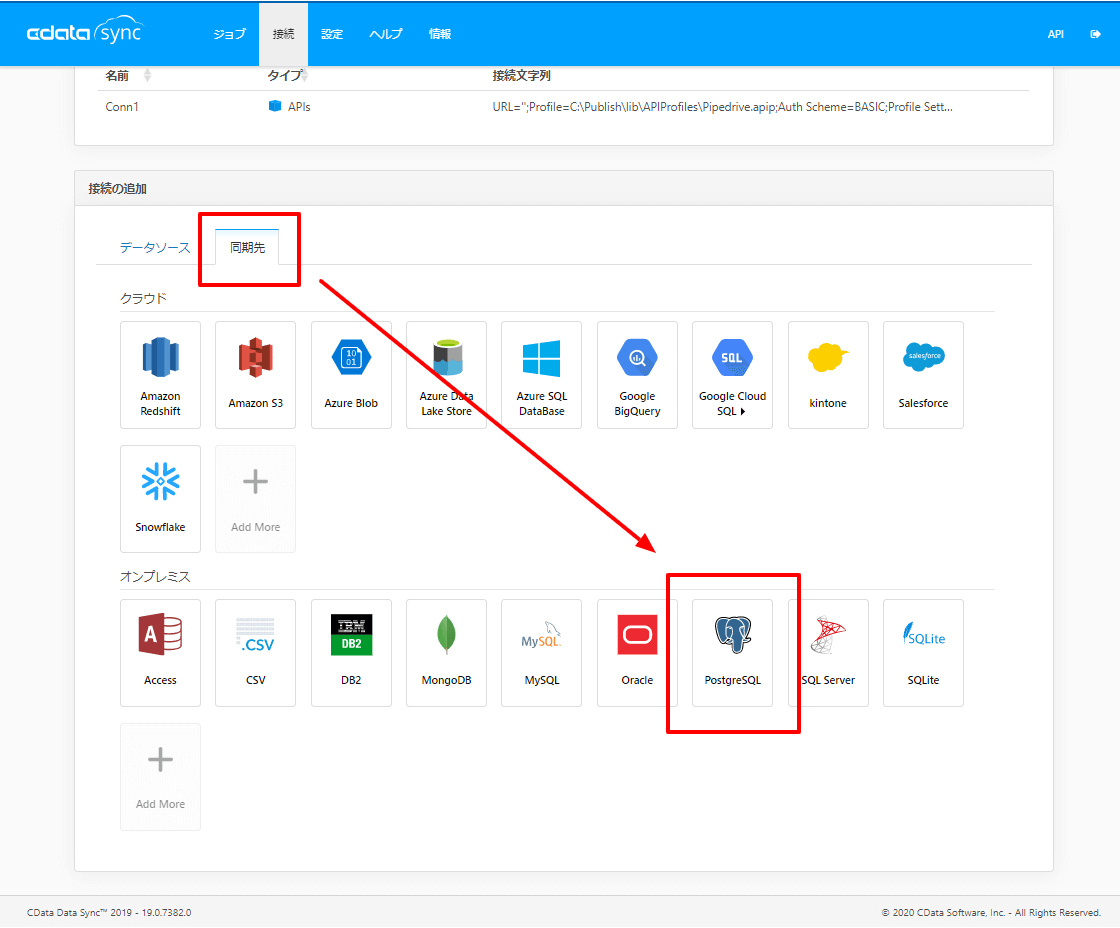
Task: Select the SQL Server connector
Action: [x=828, y=652]
